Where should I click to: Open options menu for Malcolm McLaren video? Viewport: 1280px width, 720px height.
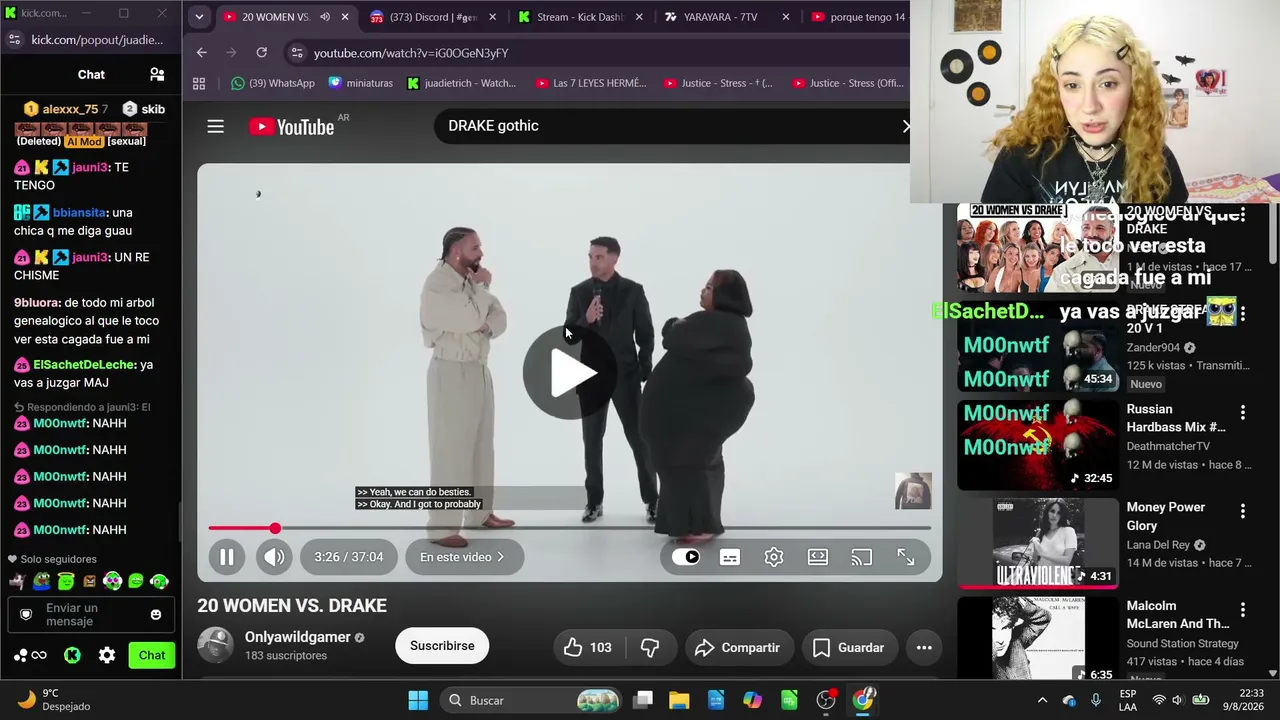click(x=1243, y=609)
